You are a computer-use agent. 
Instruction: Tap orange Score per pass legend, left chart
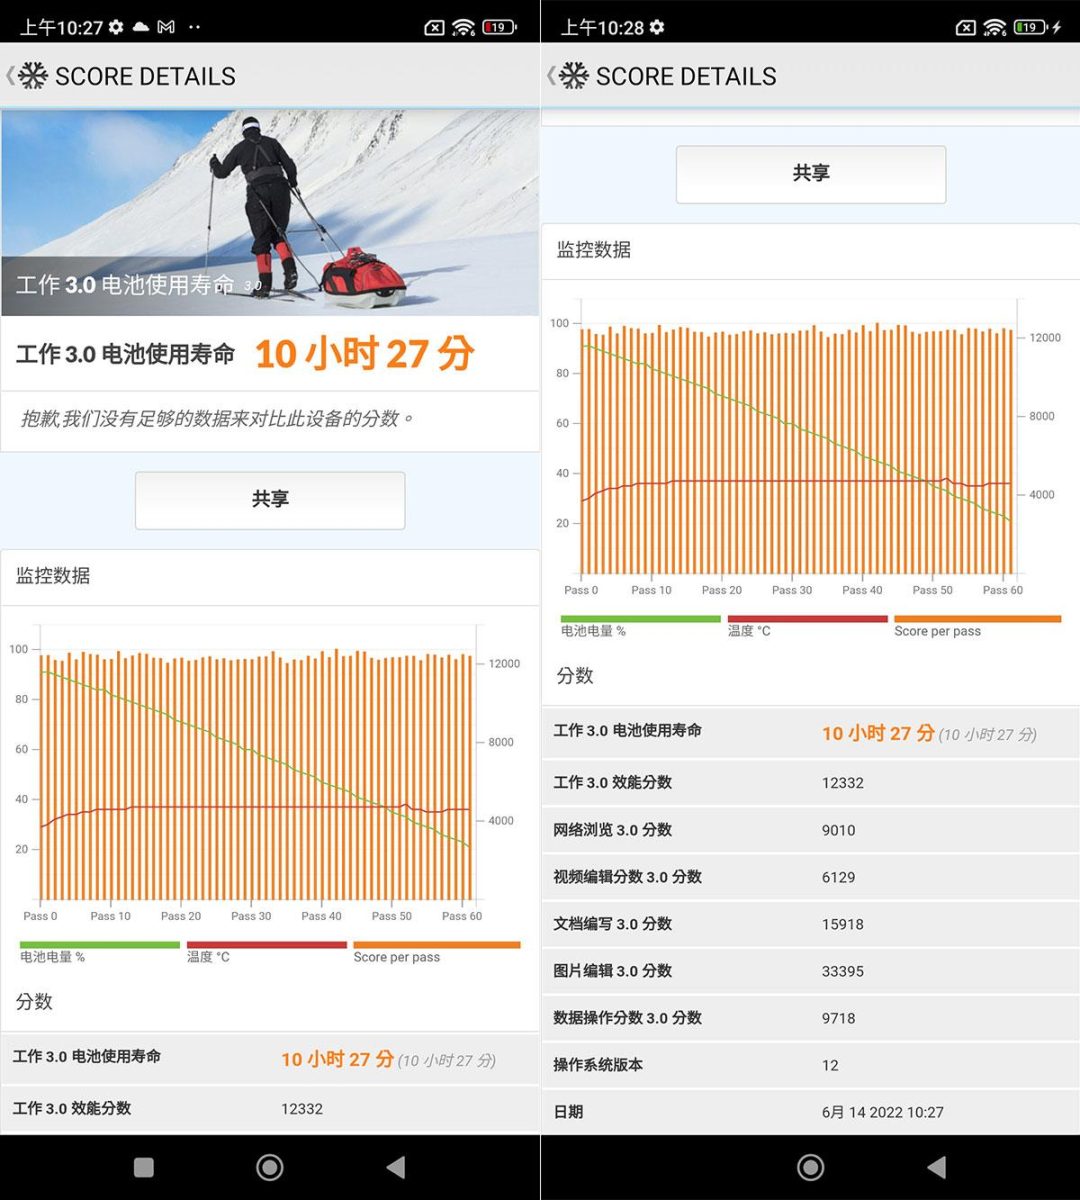coord(436,951)
